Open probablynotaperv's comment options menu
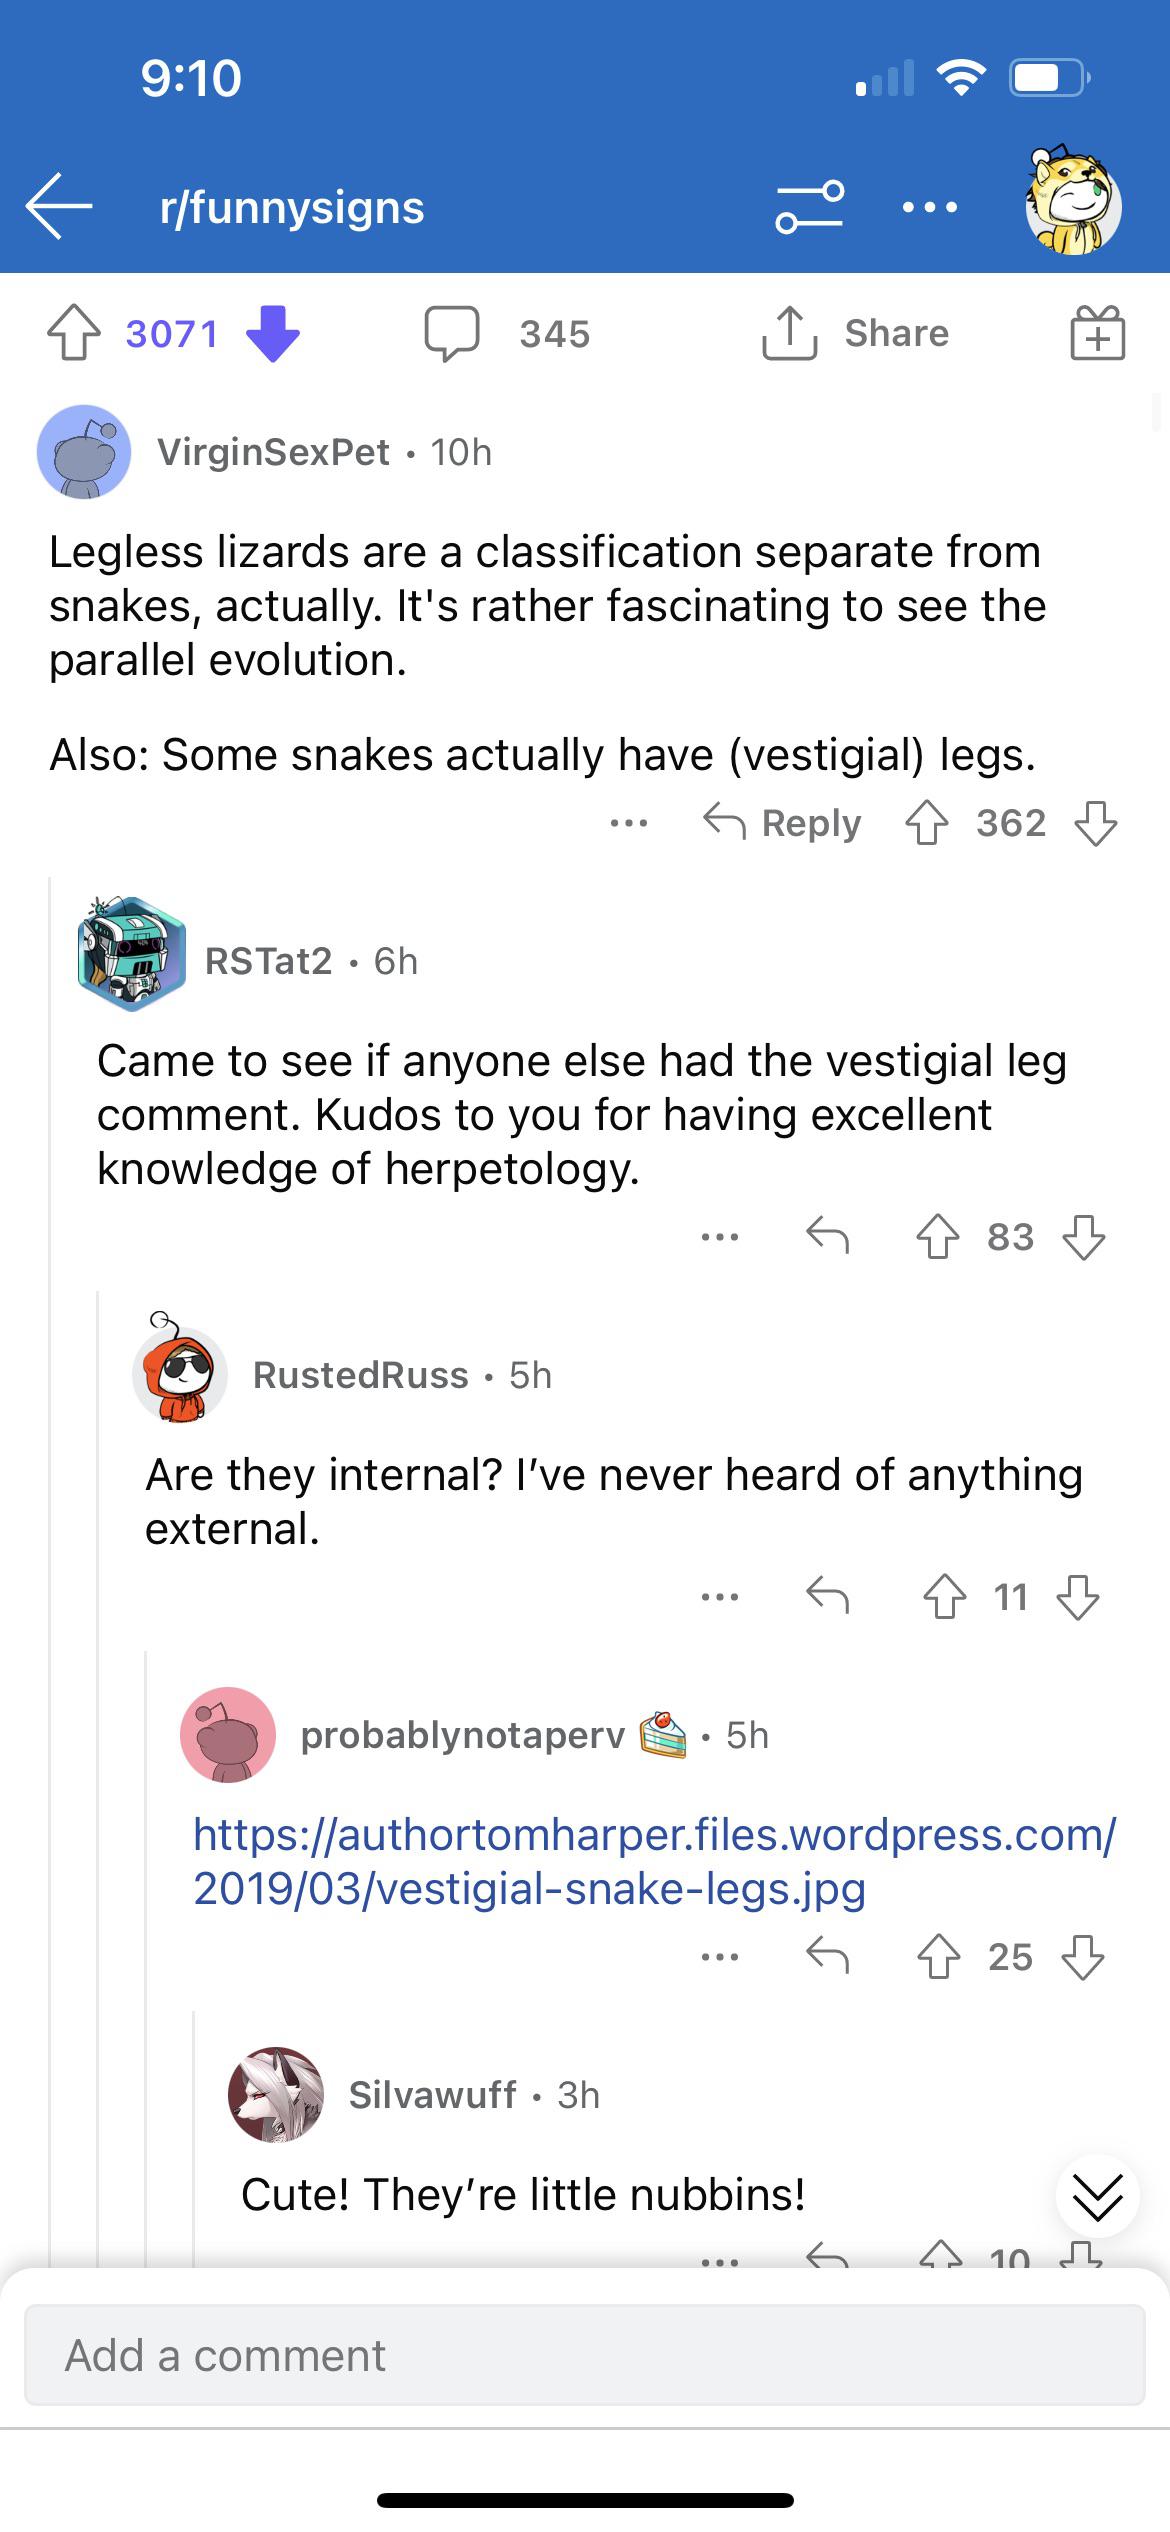The width and height of the screenshot is (1170, 2532). (718, 1957)
